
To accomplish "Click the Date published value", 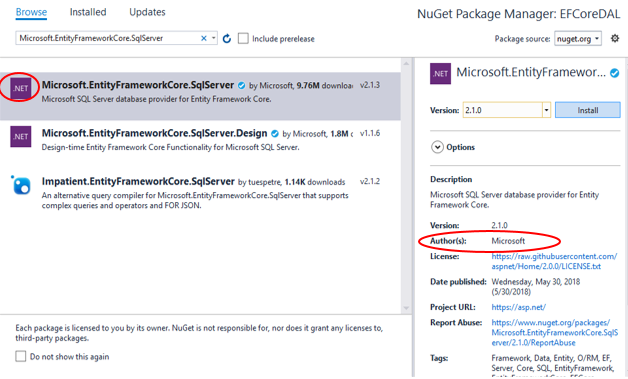I will click(535, 287).
